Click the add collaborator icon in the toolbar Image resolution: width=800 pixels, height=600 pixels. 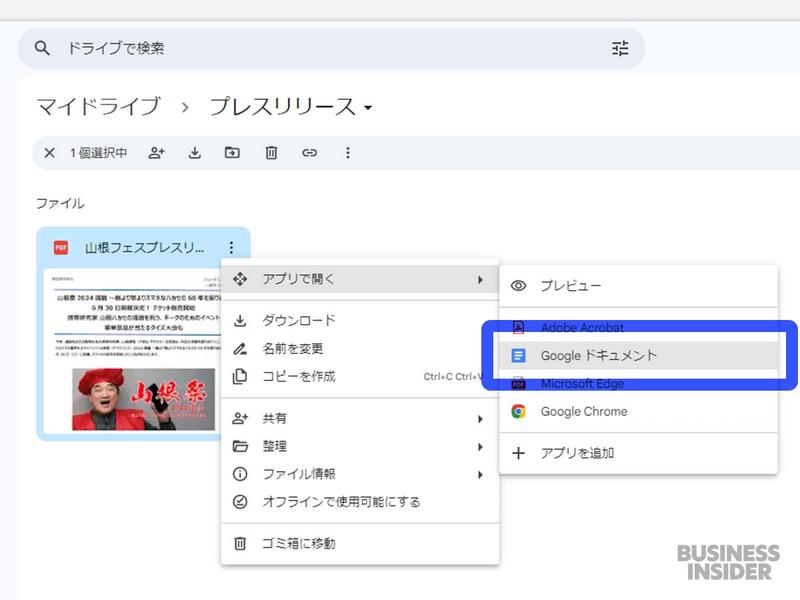click(x=155, y=153)
